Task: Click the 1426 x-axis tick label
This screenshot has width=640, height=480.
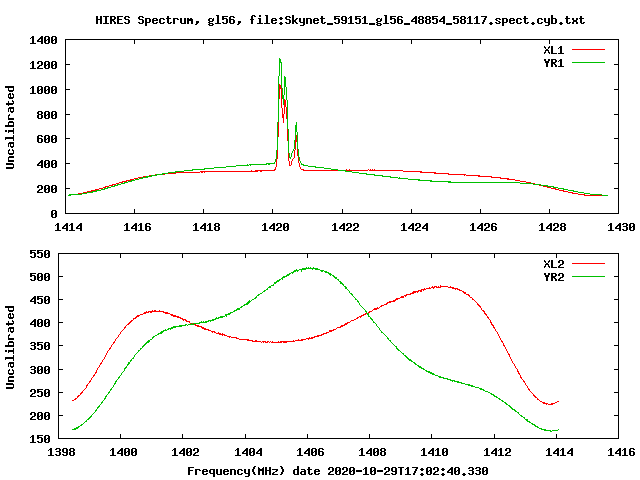Action: [483, 227]
